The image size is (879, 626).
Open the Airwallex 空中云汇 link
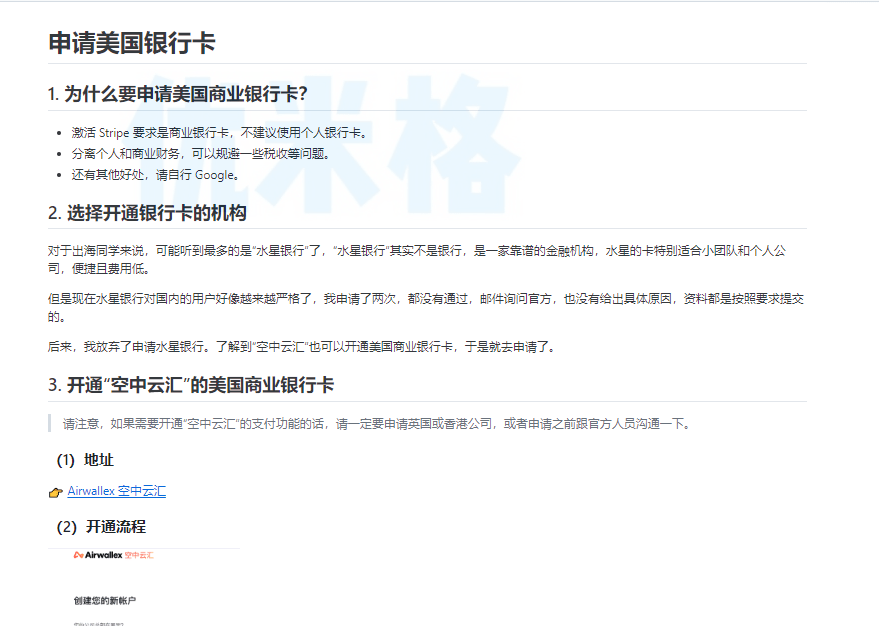pyautogui.click(x=117, y=491)
